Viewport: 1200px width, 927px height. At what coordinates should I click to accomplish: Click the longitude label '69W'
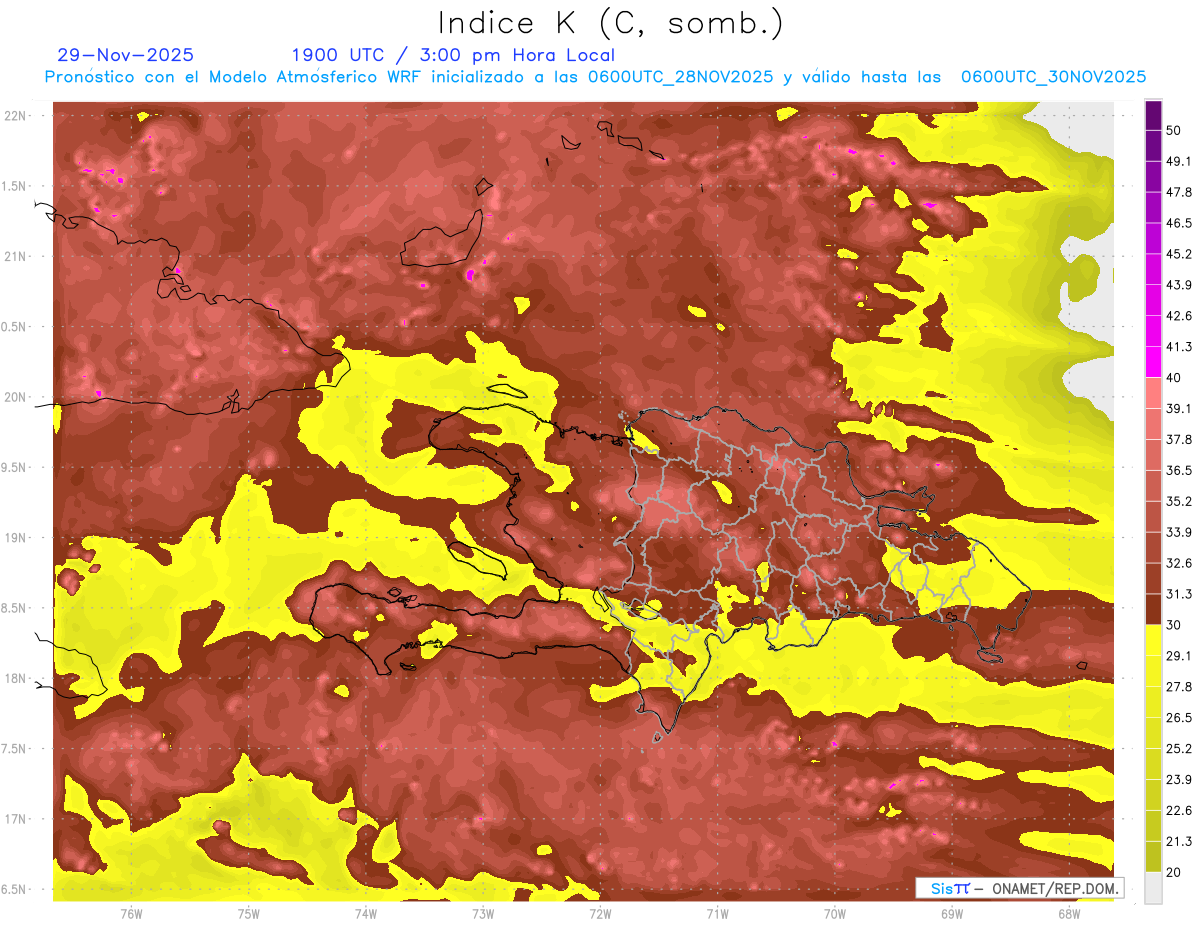[952, 914]
